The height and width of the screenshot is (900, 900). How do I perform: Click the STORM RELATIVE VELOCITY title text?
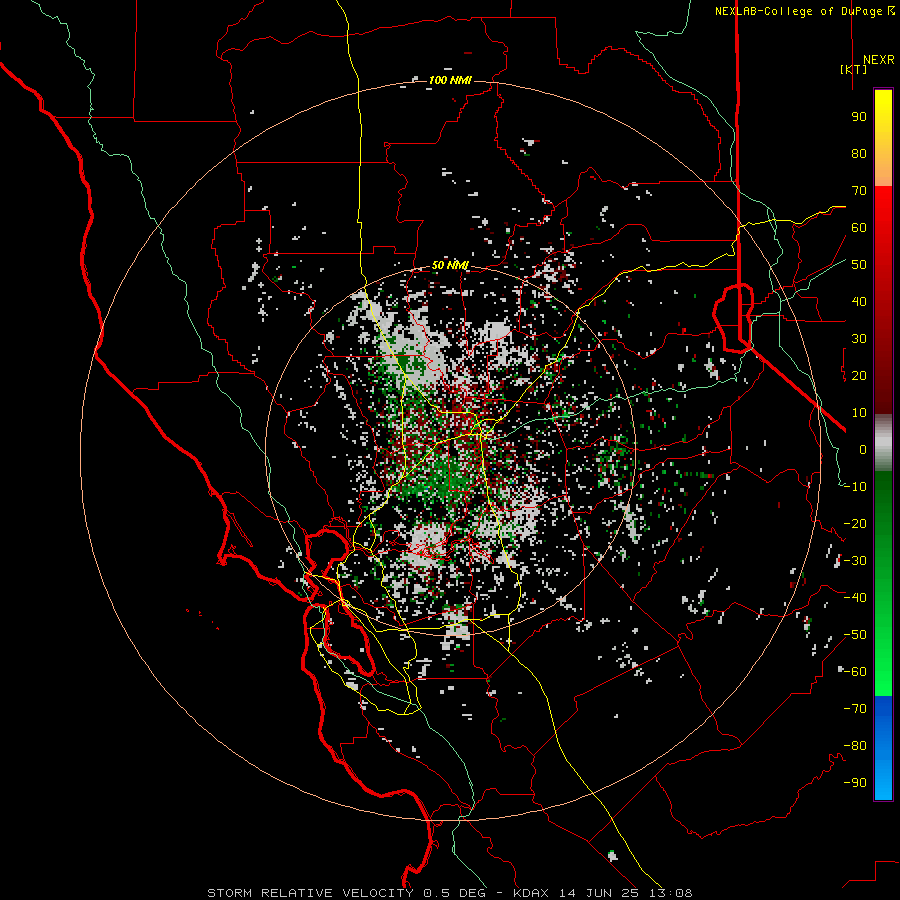tap(310, 893)
